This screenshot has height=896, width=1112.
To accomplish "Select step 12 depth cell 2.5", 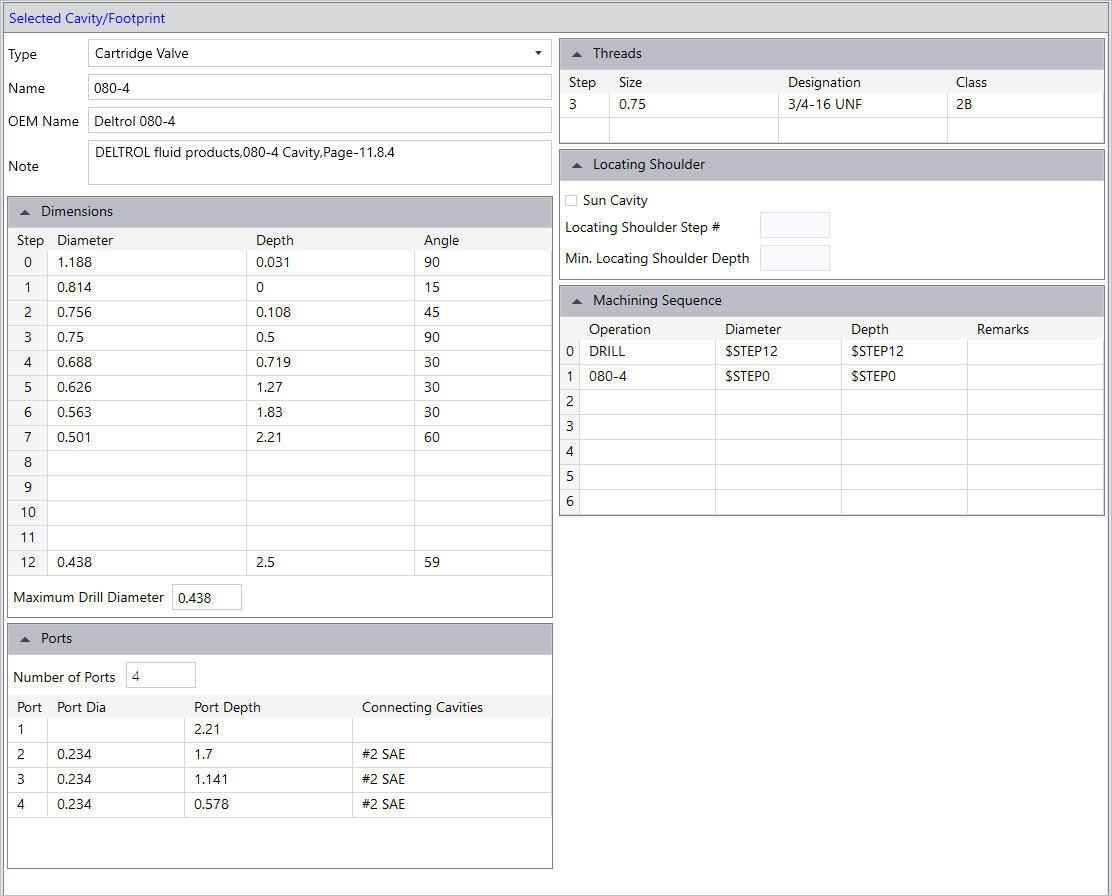I will tap(329, 563).
